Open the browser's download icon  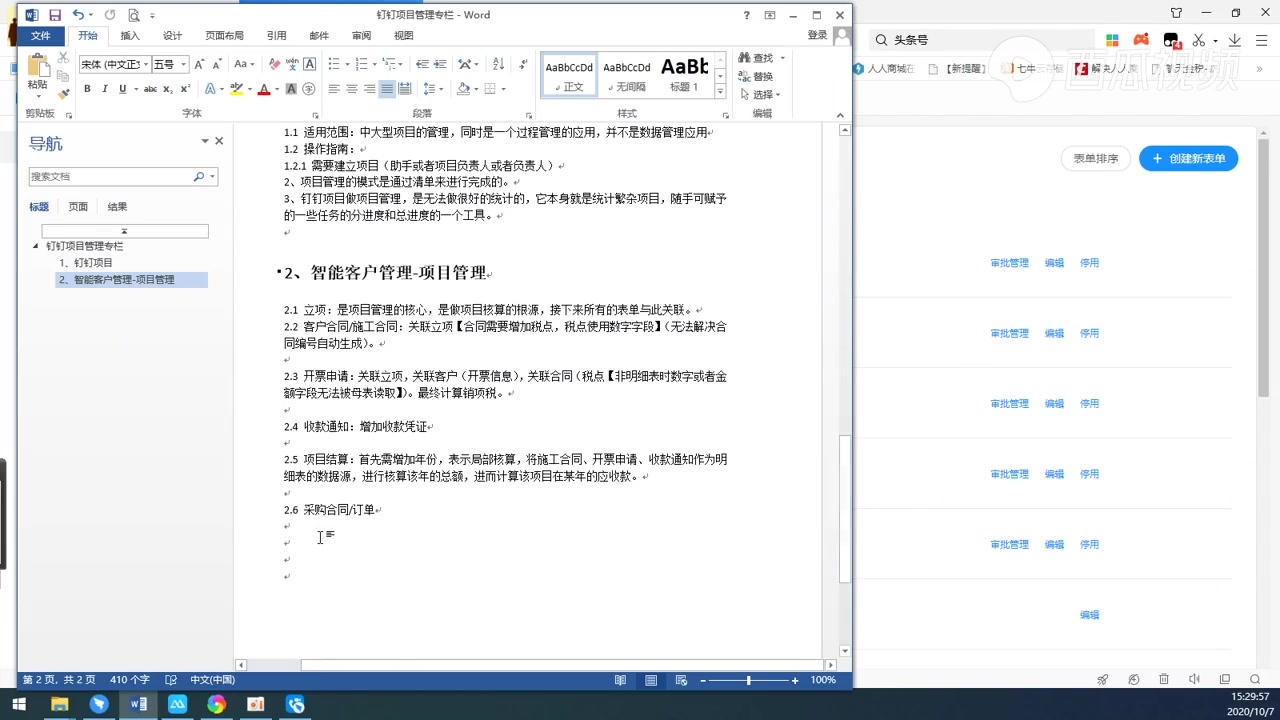click(x=1235, y=40)
